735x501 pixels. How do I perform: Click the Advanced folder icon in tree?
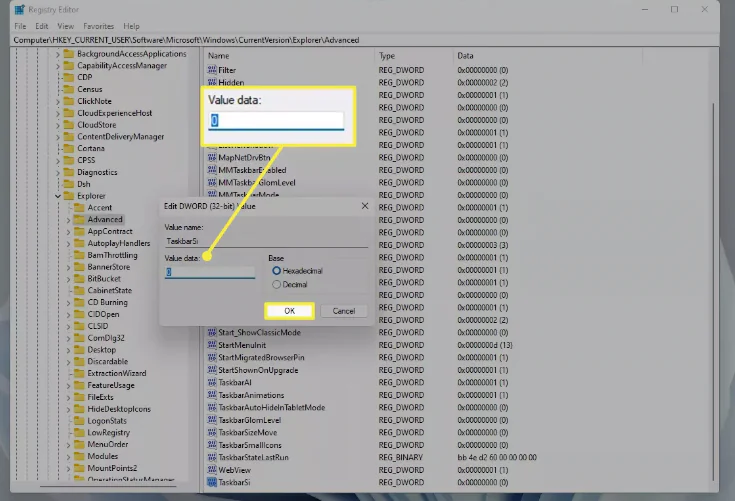point(78,219)
